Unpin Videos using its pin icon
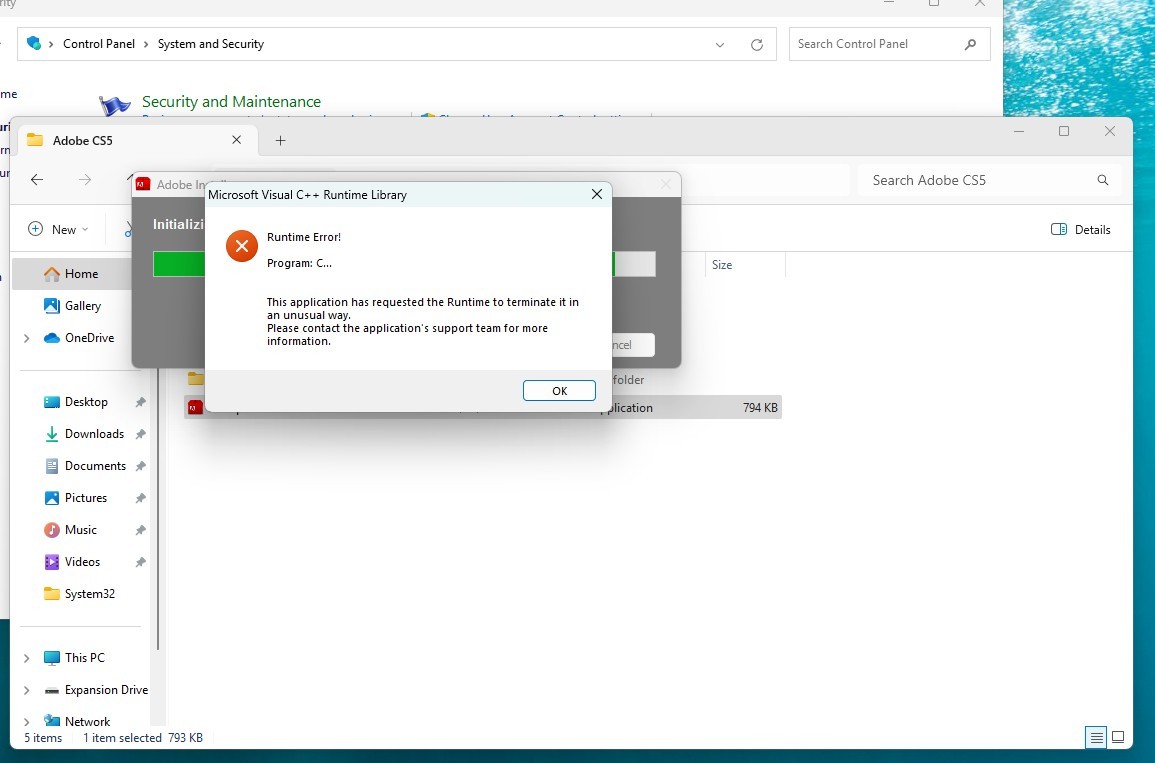The width and height of the screenshot is (1155, 763). (x=140, y=562)
